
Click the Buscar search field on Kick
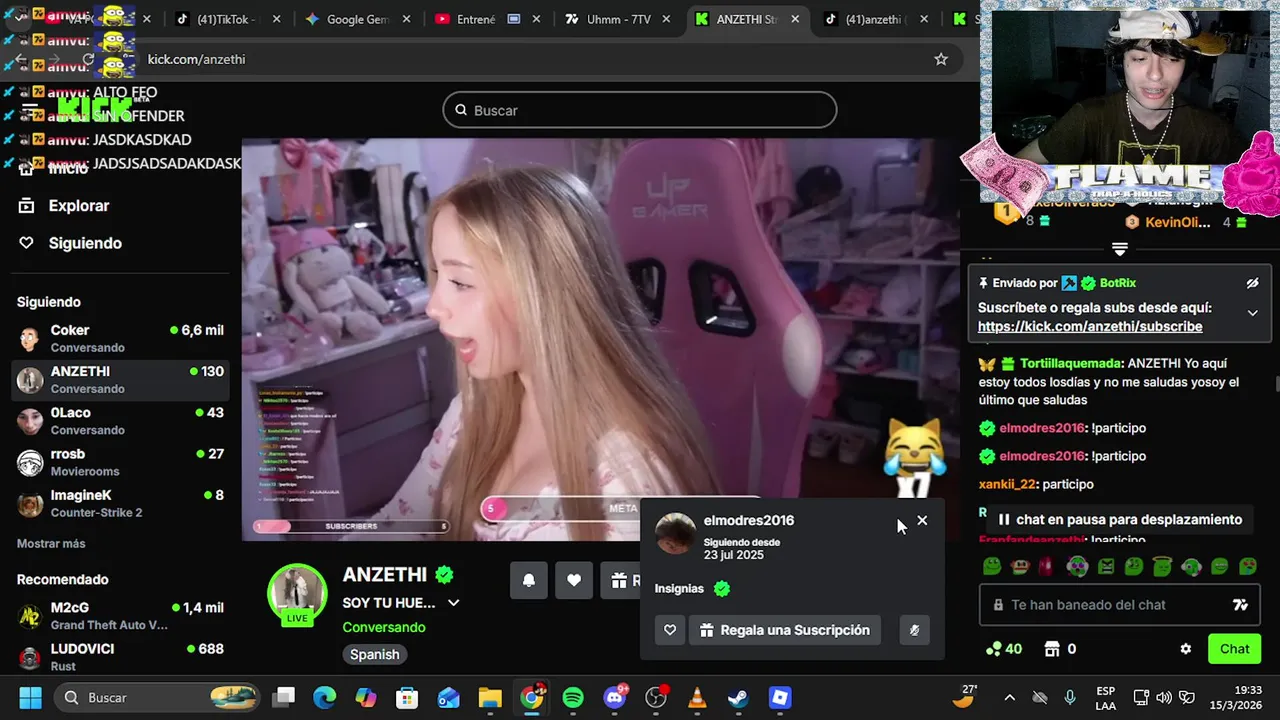(x=640, y=110)
